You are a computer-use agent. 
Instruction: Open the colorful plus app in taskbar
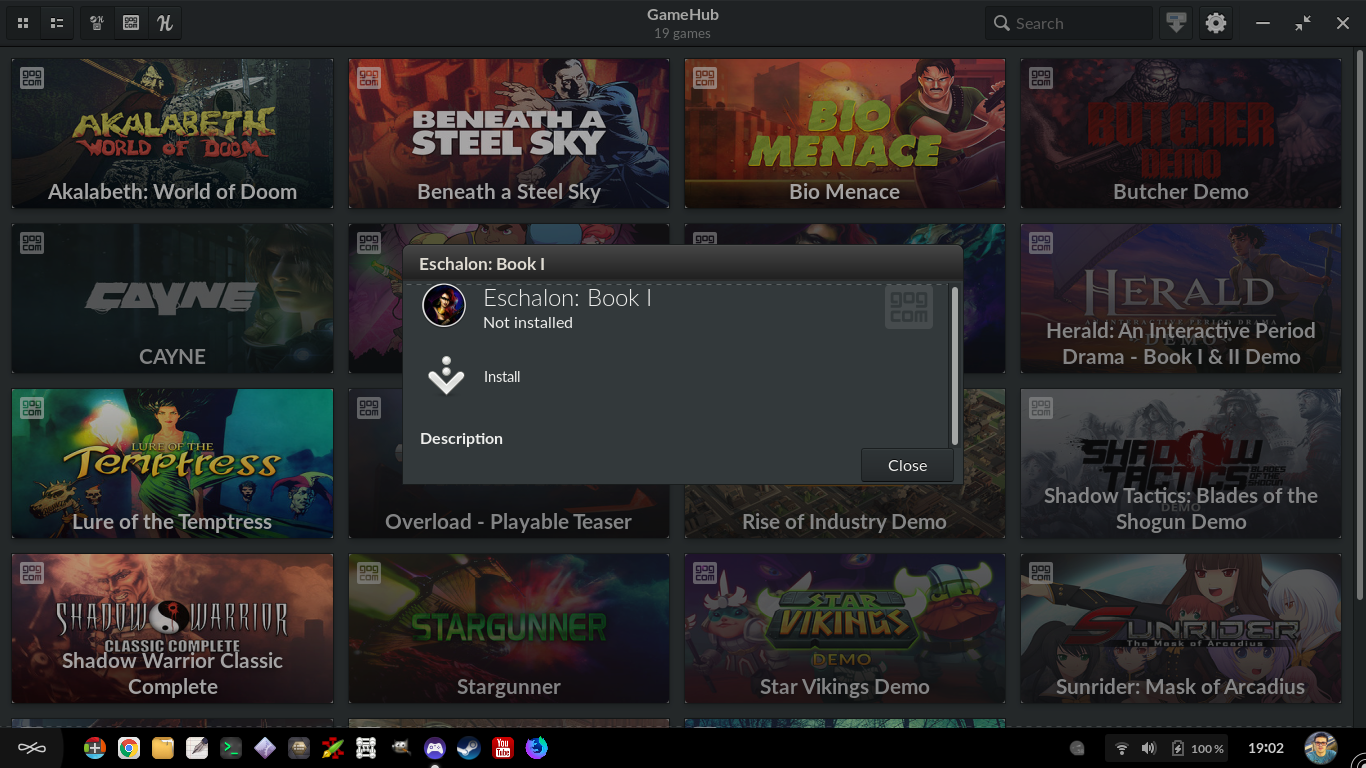click(94, 748)
